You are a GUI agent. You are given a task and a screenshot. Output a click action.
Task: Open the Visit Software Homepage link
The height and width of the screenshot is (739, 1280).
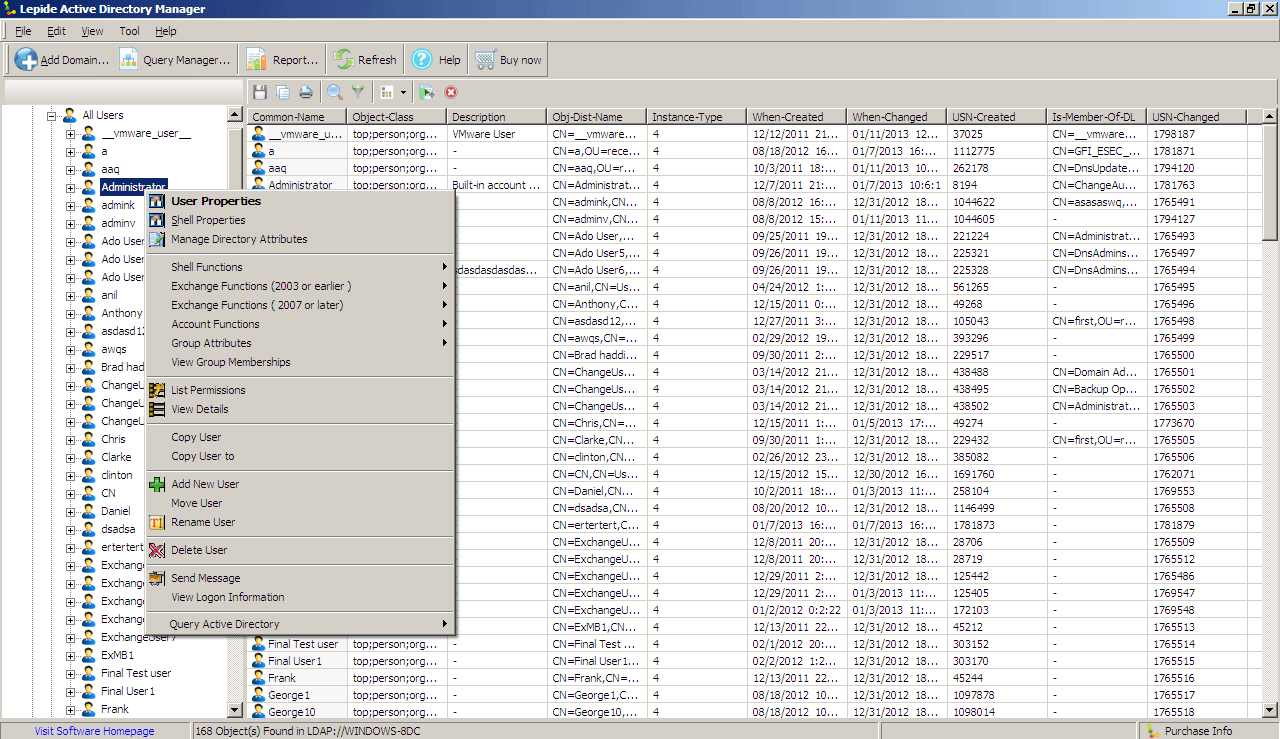pos(95,731)
